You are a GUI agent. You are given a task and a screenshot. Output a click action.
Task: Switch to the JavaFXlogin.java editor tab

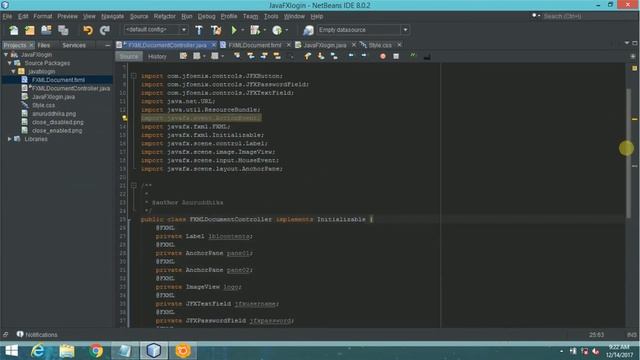point(324,45)
